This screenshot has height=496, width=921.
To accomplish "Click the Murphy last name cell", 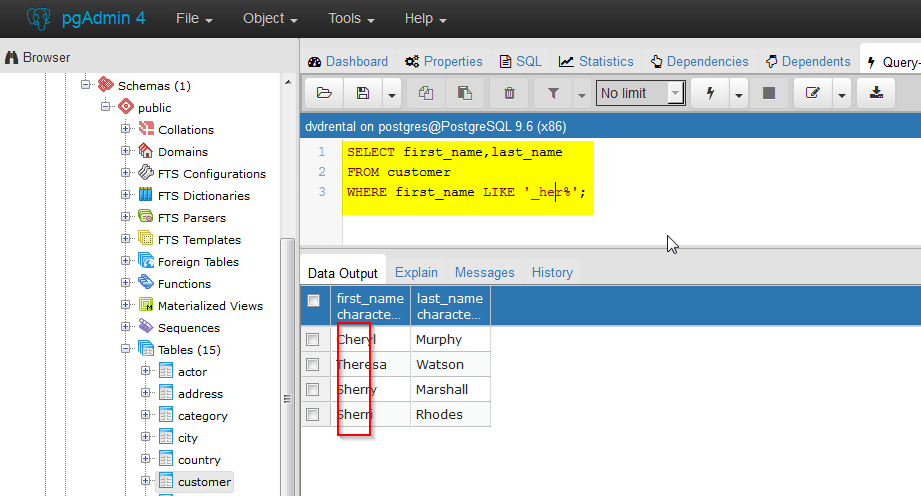I will click(451, 340).
